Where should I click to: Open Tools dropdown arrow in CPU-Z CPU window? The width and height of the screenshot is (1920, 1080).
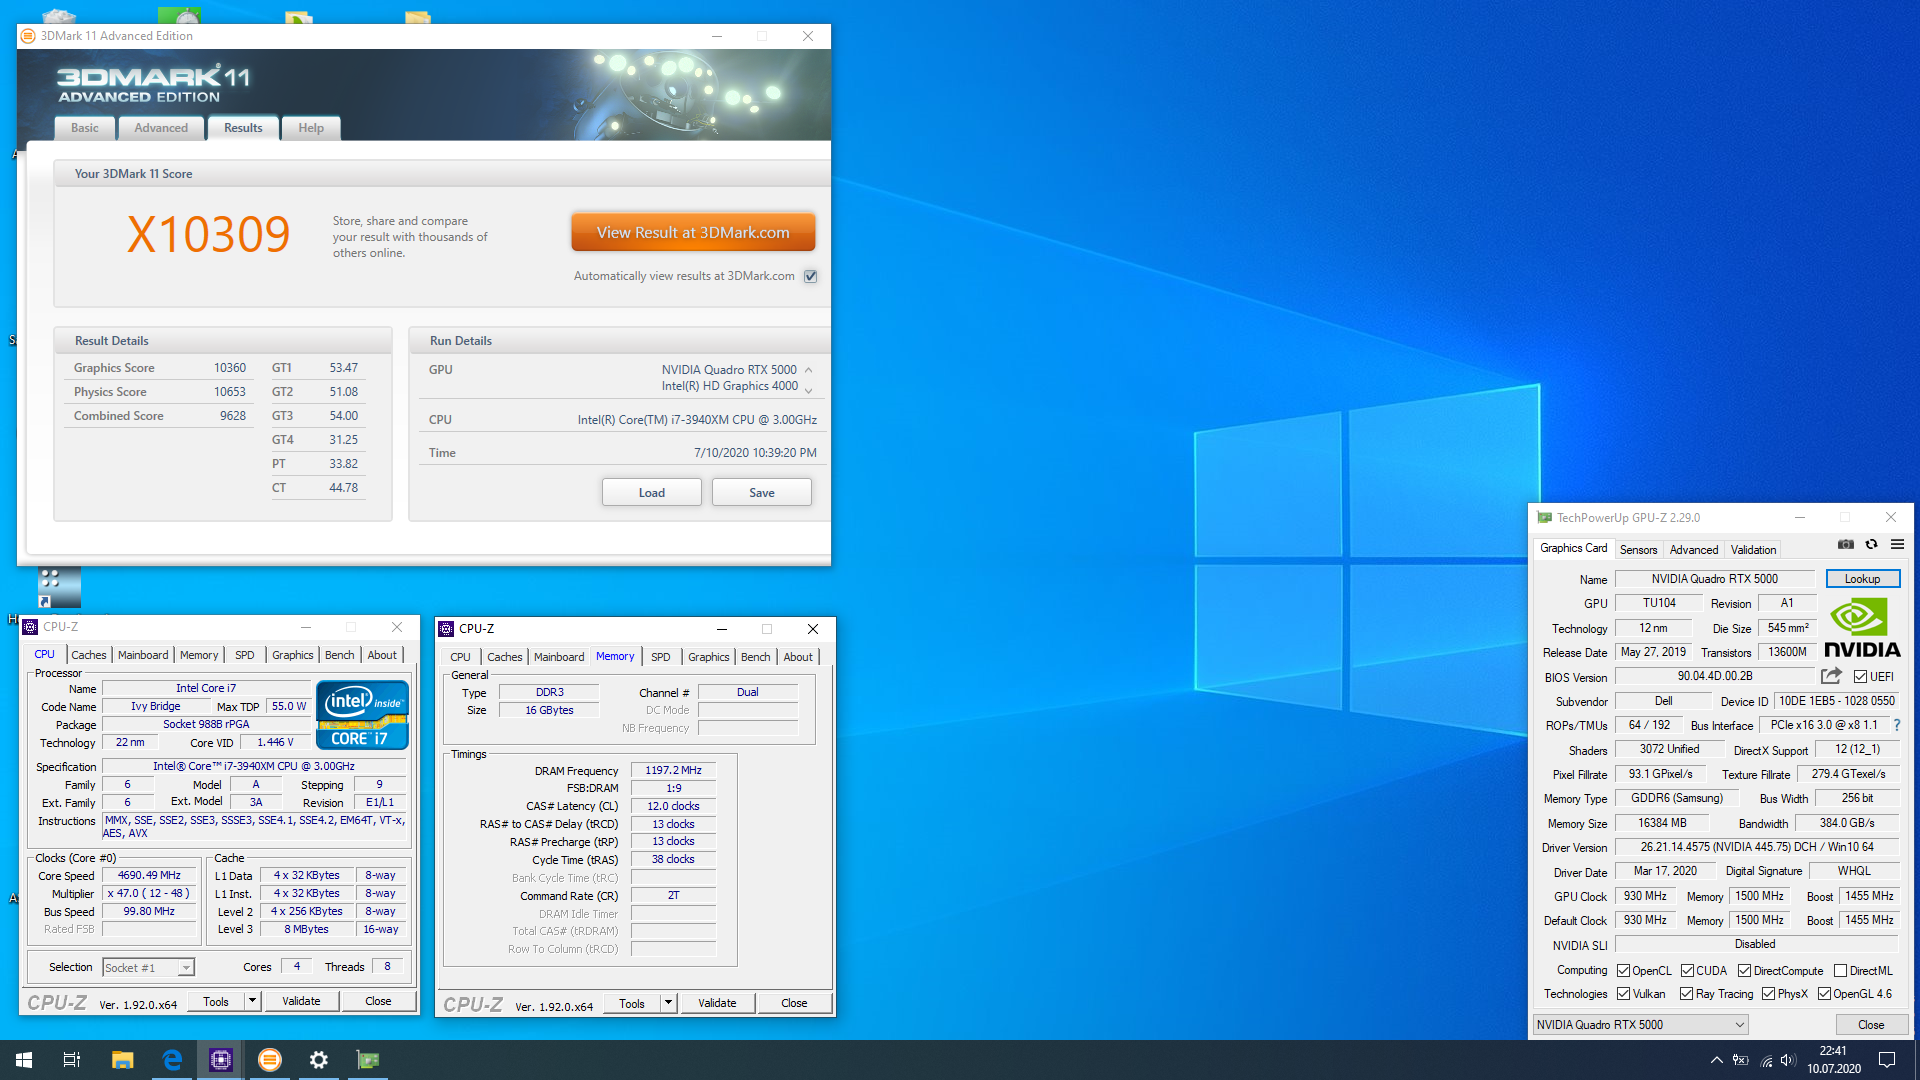click(x=253, y=1001)
